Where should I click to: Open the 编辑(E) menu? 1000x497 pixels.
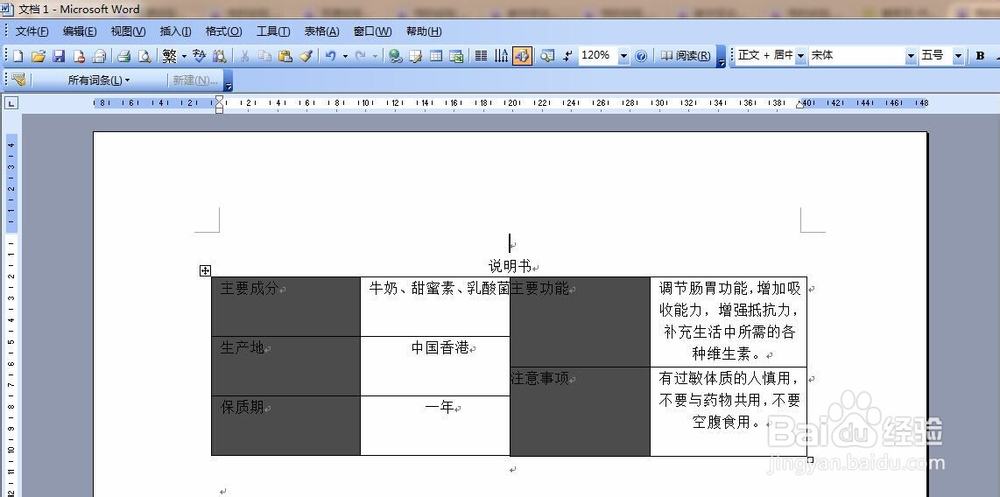tap(80, 31)
